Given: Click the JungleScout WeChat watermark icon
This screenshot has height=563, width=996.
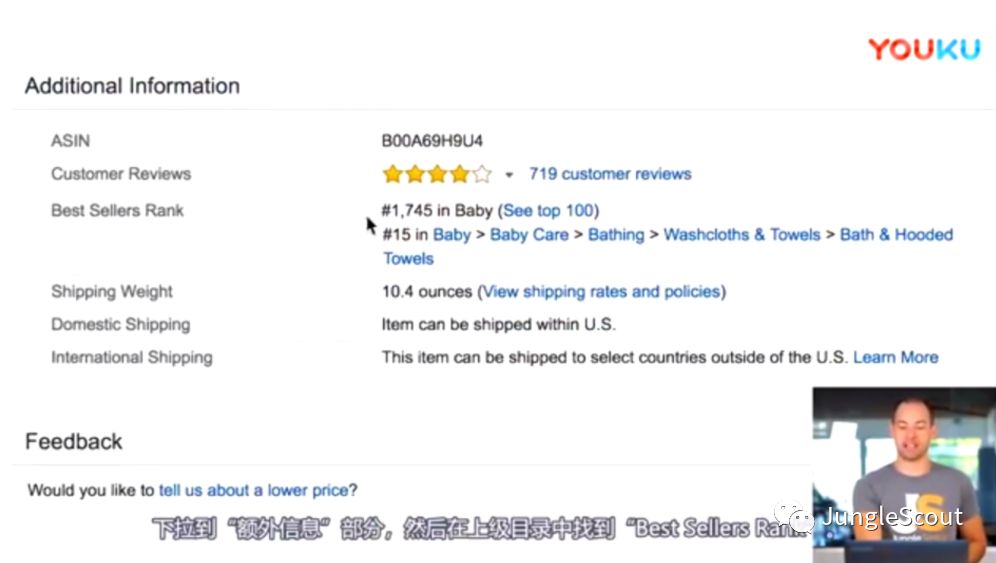Looking at the screenshot, I should coord(800,518).
